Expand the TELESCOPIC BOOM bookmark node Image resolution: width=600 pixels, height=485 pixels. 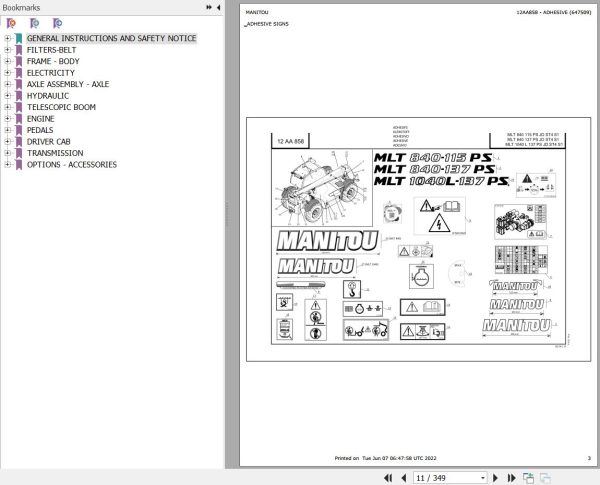pyautogui.click(x=7, y=107)
